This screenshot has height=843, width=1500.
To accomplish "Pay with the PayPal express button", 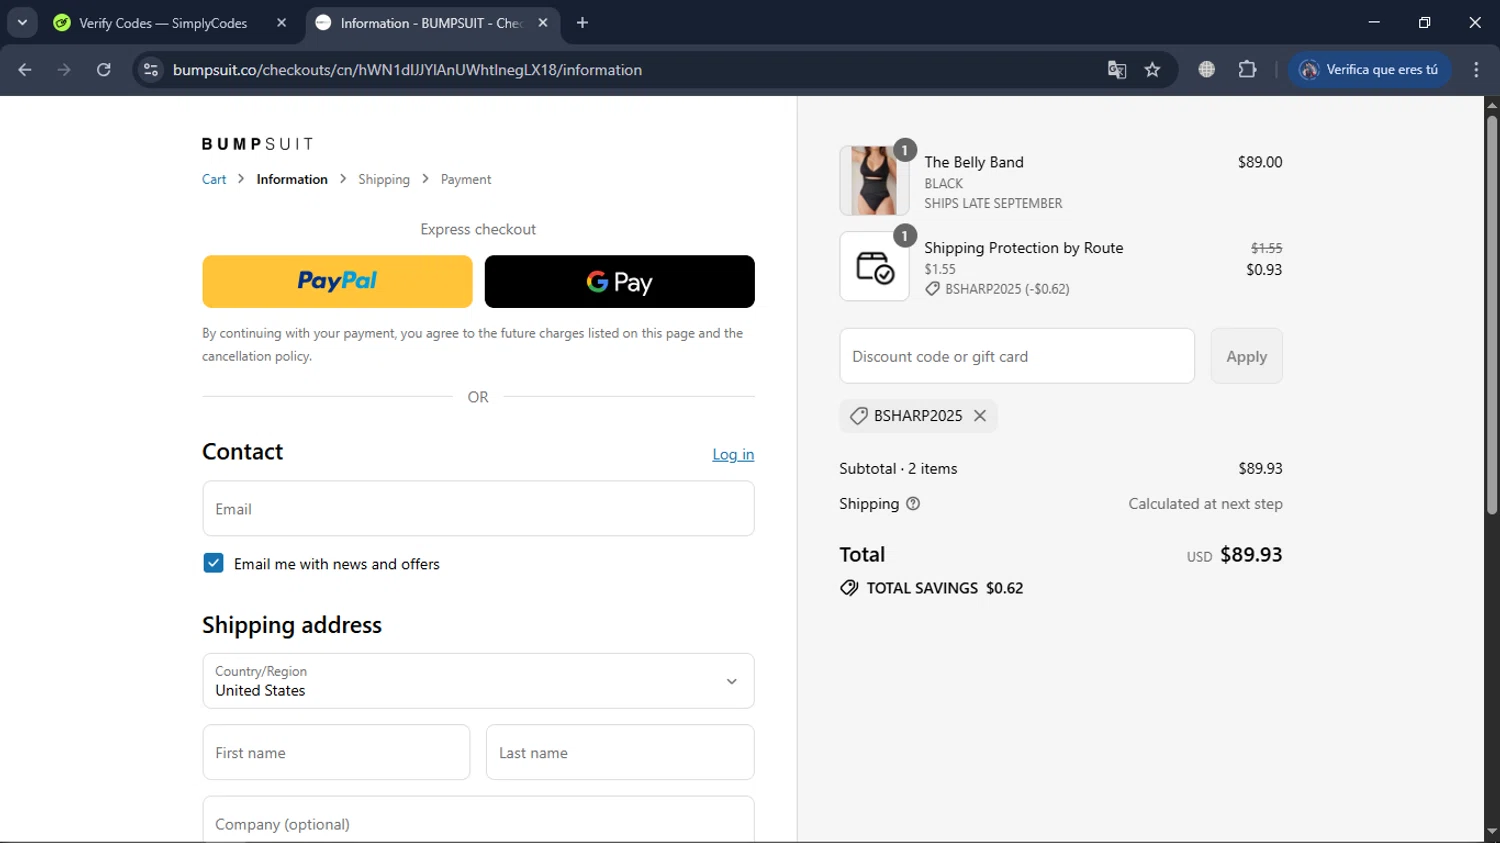I will click(337, 281).
